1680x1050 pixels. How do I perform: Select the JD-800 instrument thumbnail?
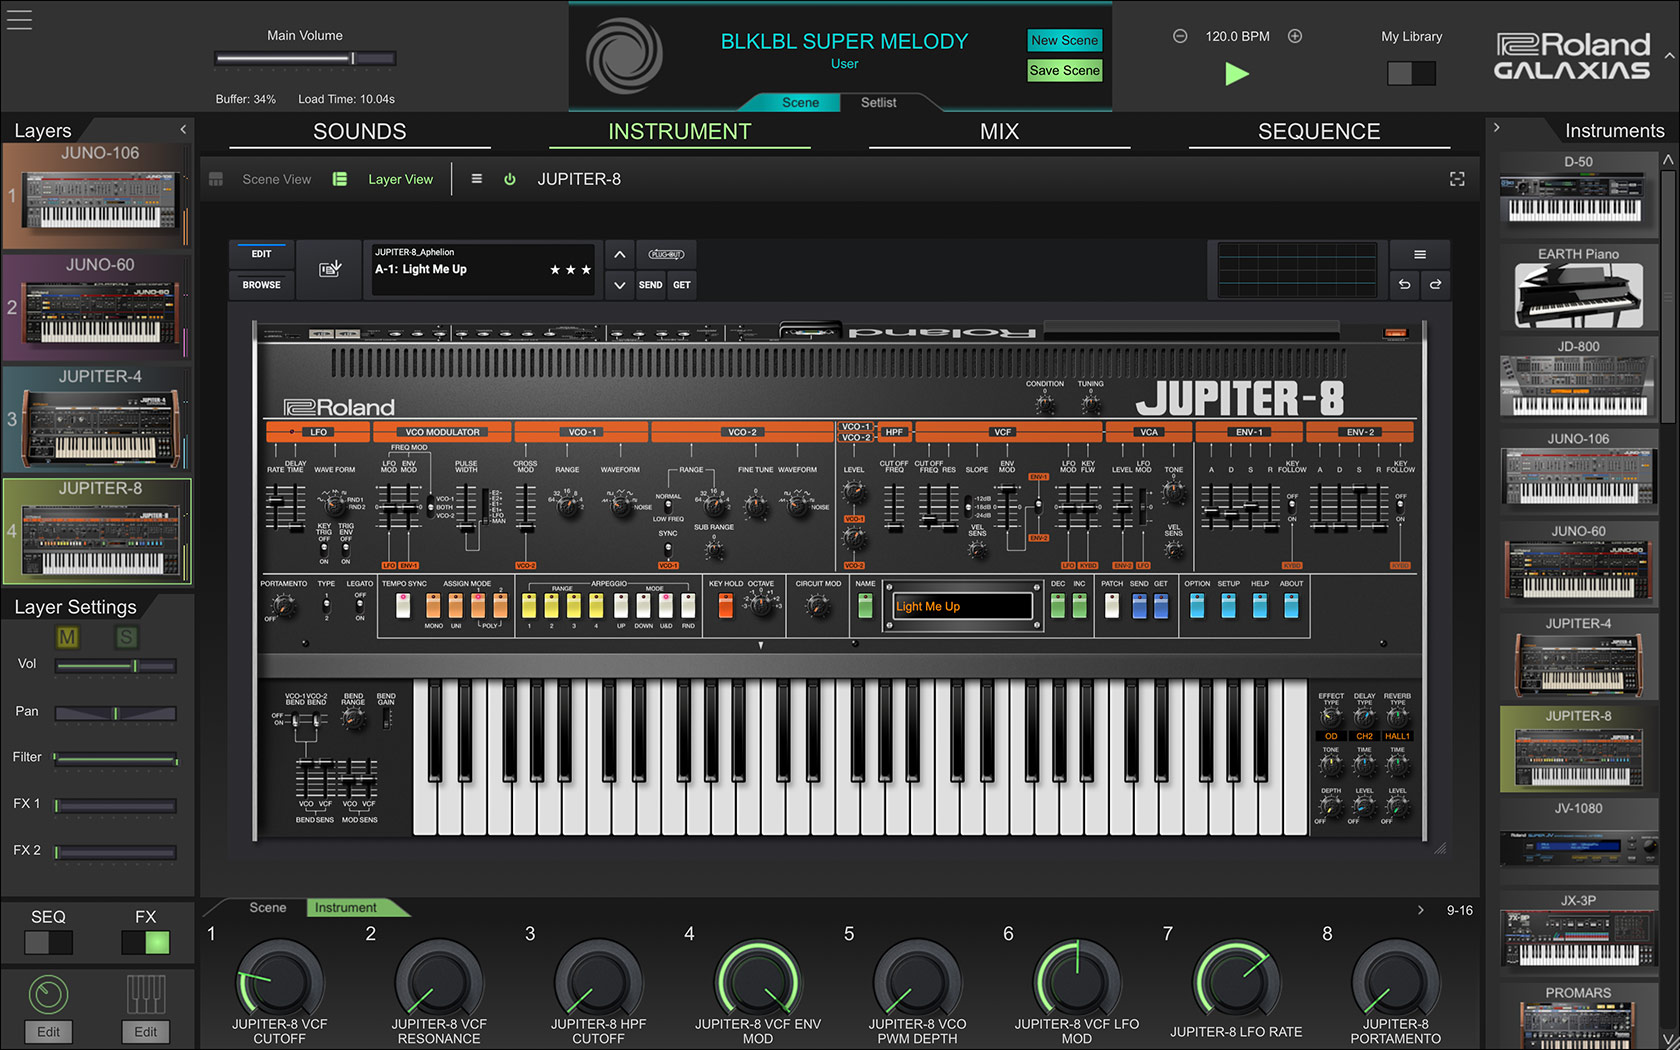(1578, 380)
